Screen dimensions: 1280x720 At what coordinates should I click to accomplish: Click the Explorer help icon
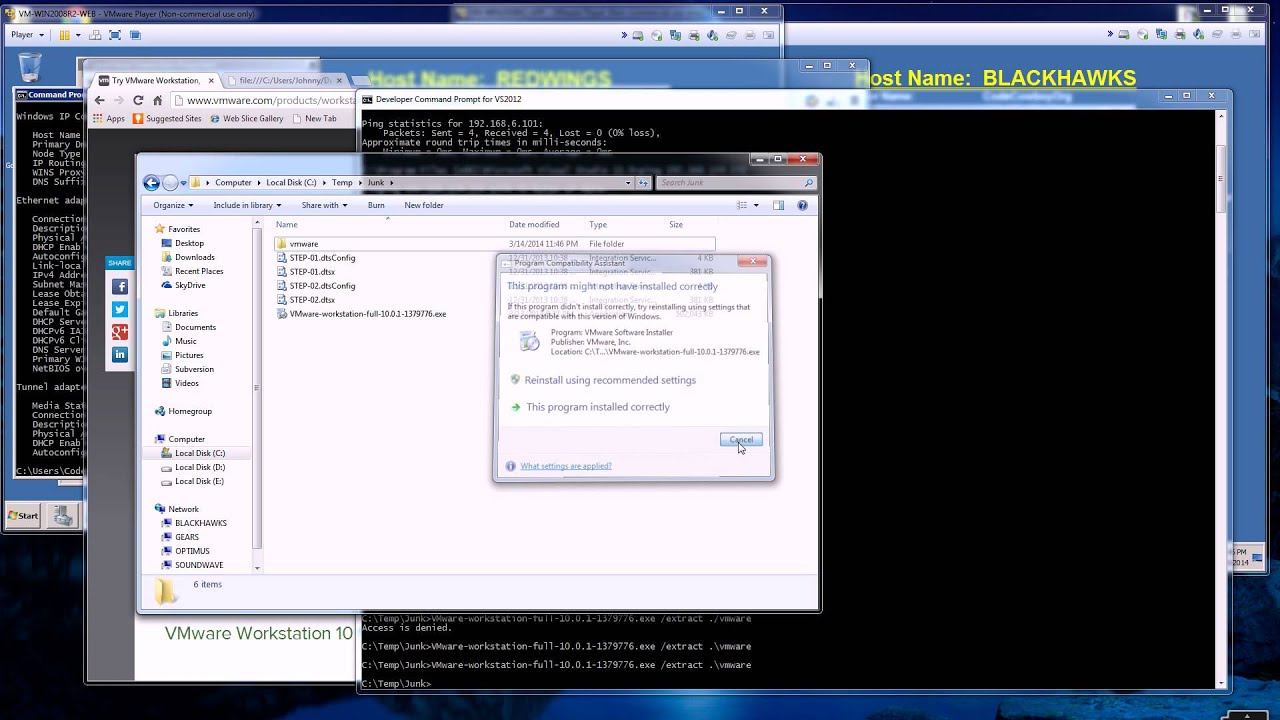(x=802, y=205)
